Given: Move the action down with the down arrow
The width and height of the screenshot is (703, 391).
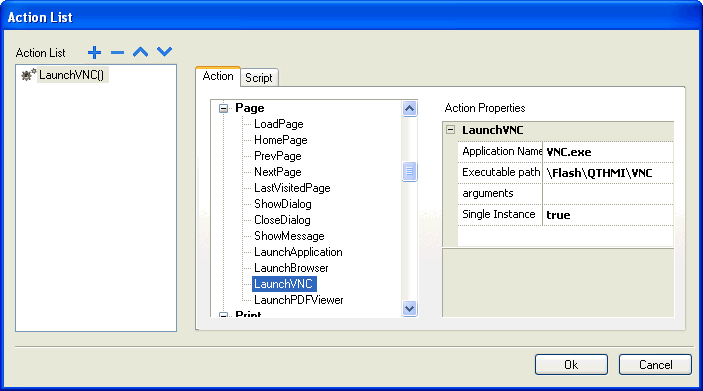Looking at the screenshot, I should [165, 52].
